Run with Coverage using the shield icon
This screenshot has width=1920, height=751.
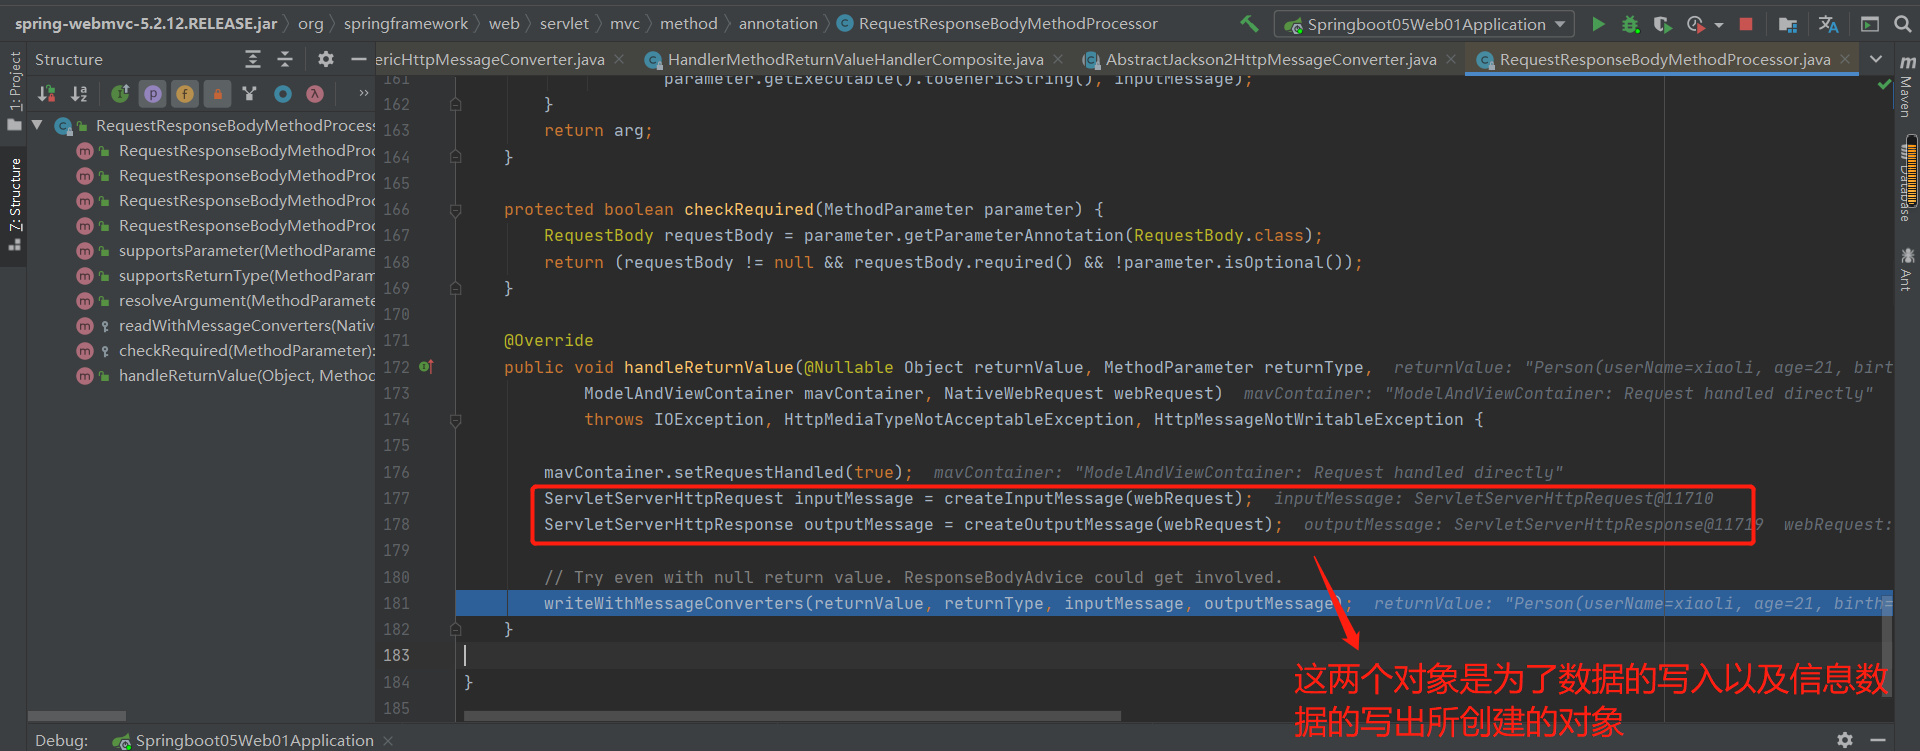point(1662,24)
